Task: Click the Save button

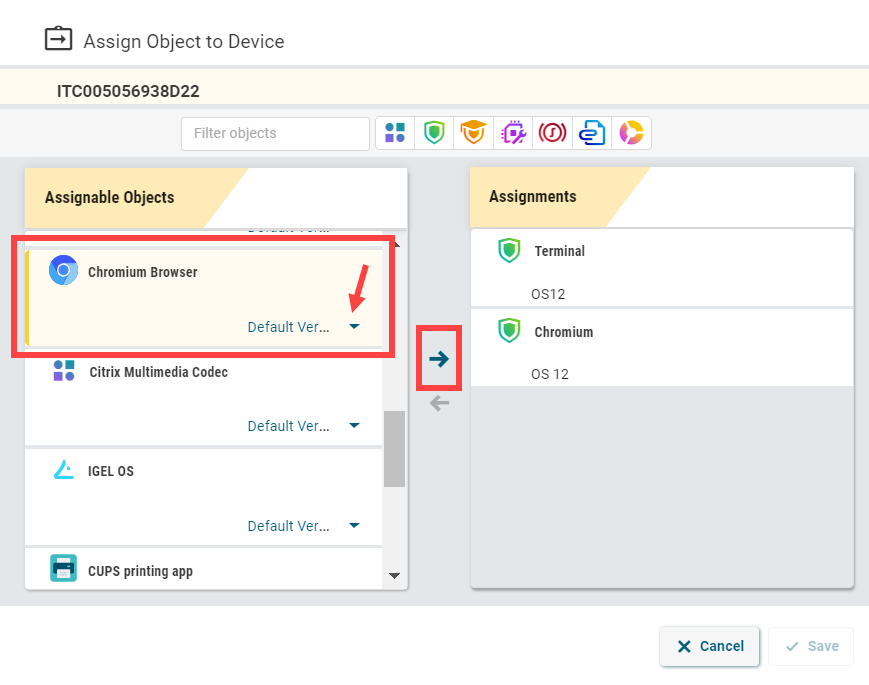Action: click(x=811, y=646)
